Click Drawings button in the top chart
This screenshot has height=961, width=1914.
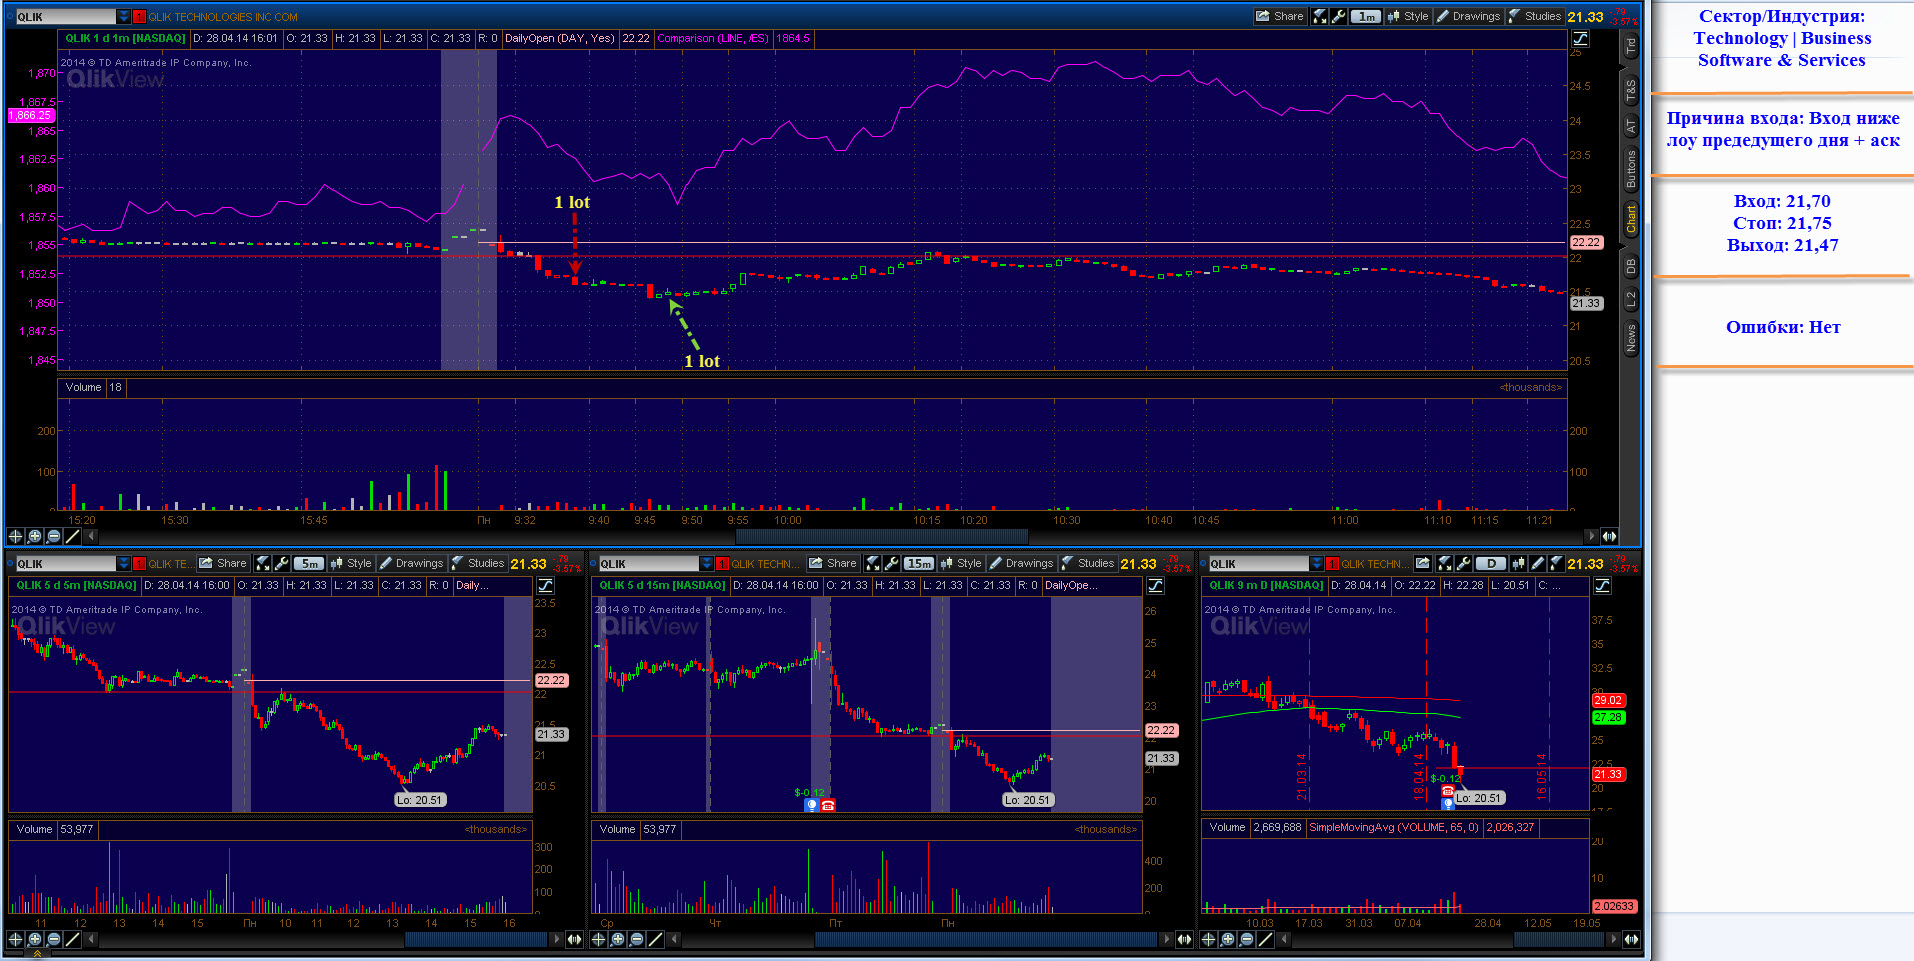(1468, 16)
